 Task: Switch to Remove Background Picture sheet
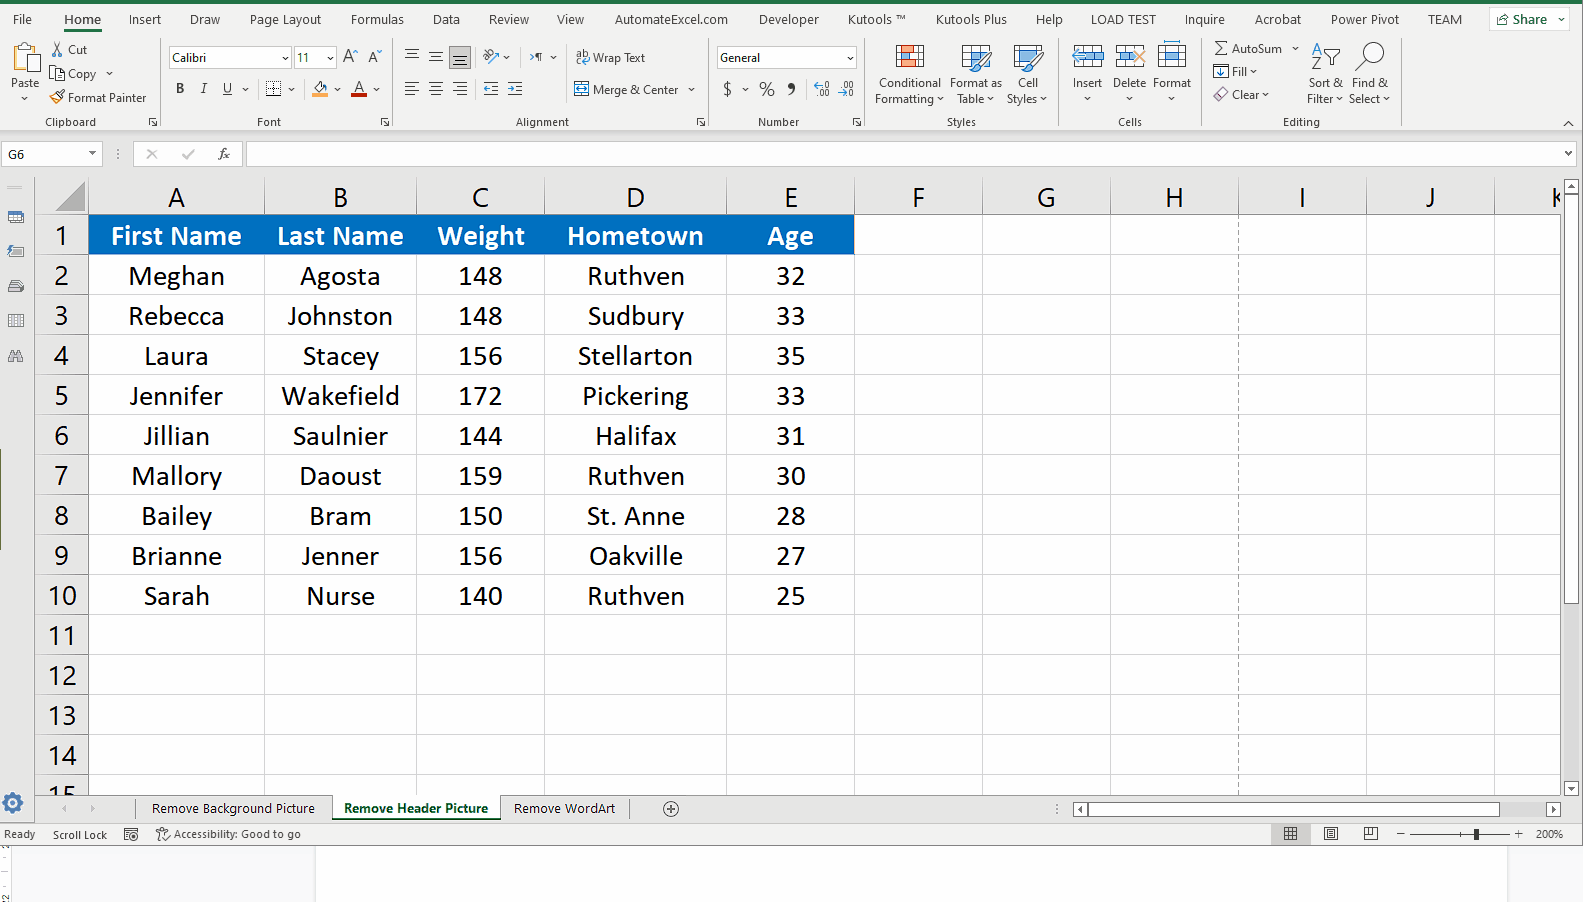point(233,809)
